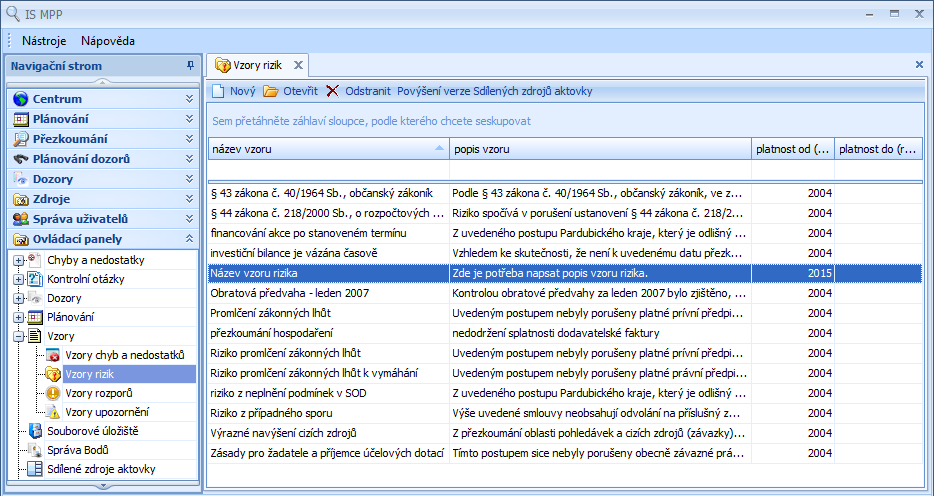Open the Nápověda menu
Image resolution: width=934 pixels, height=496 pixels.
click(x=108, y=41)
